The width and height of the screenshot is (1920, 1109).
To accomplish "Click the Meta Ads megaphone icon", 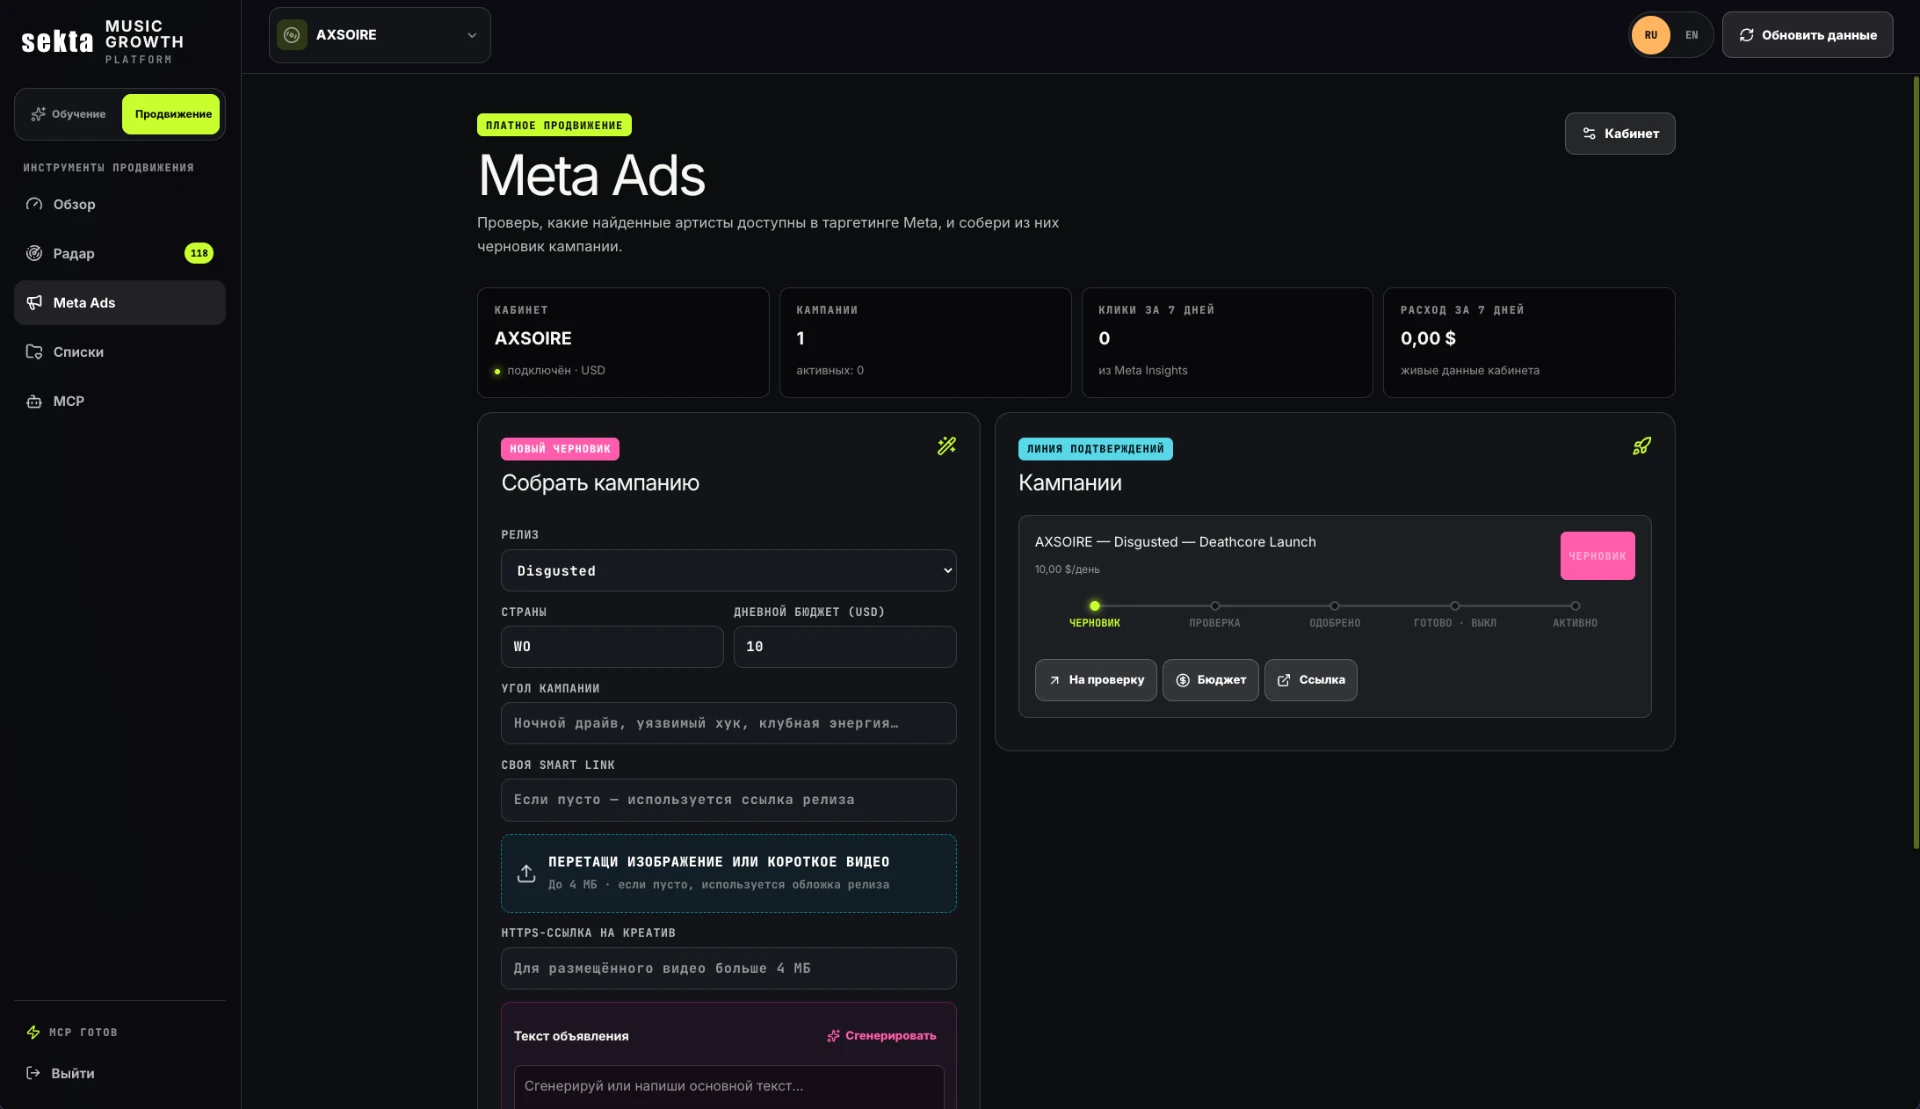I will (34, 302).
